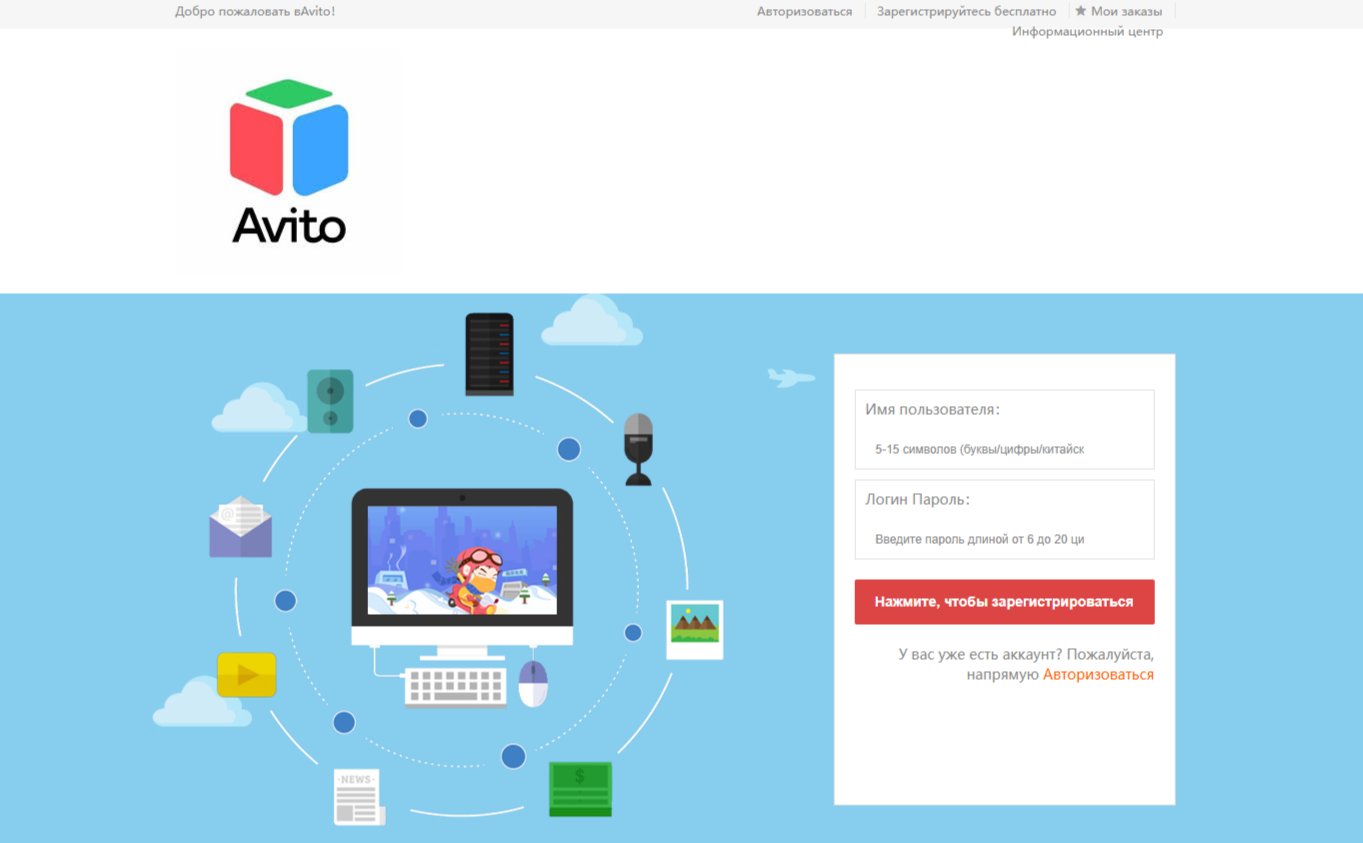The width and height of the screenshot is (1363, 843).
Task: Click the envelope email icon in the illustration
Action: 240,528
